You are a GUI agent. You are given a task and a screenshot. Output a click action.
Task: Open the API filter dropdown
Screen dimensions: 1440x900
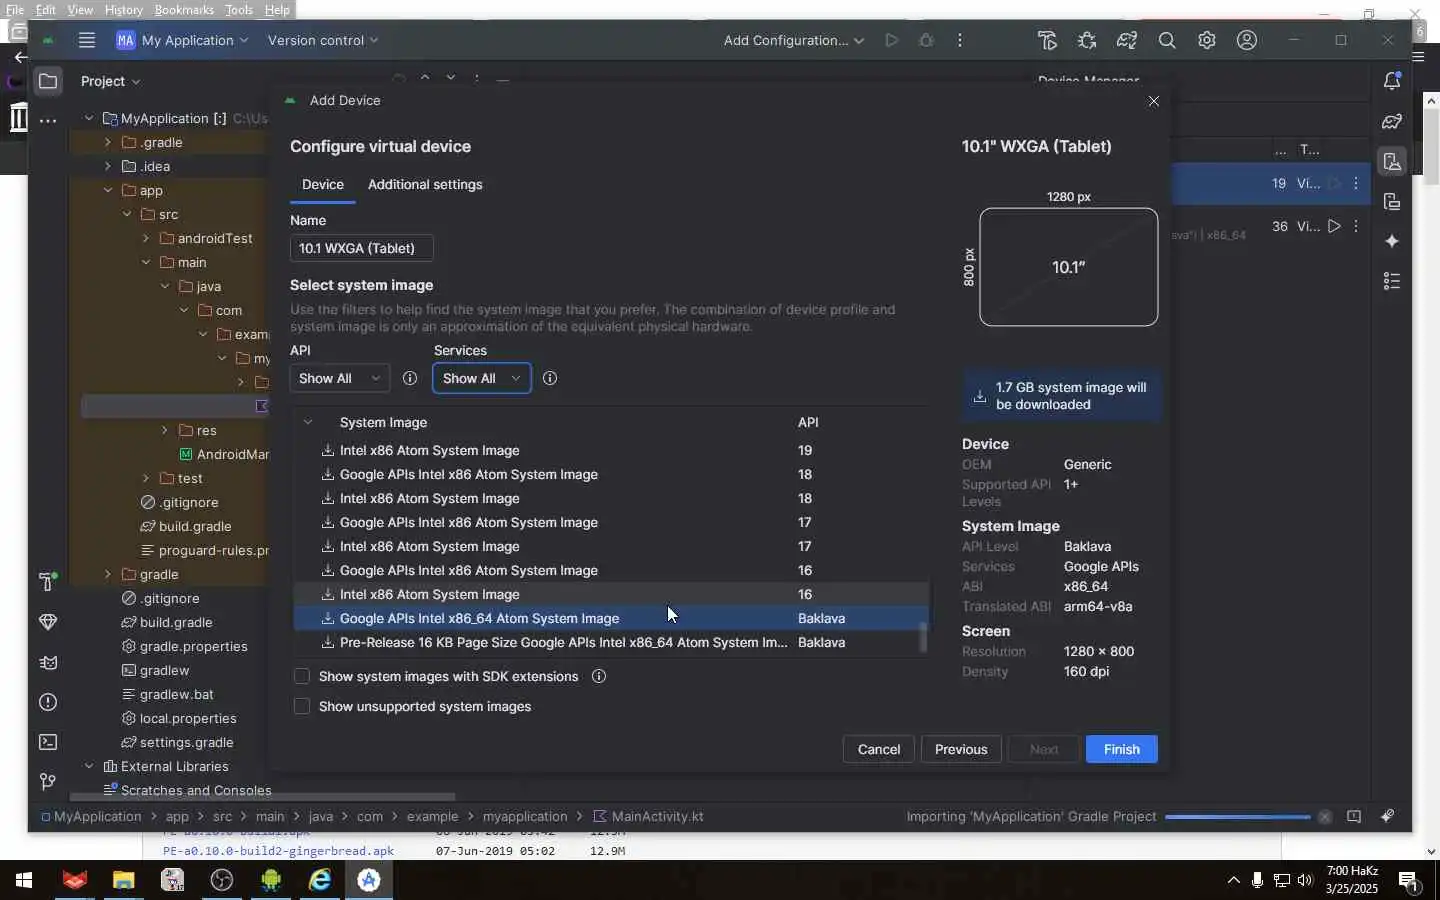coord(339,378)
